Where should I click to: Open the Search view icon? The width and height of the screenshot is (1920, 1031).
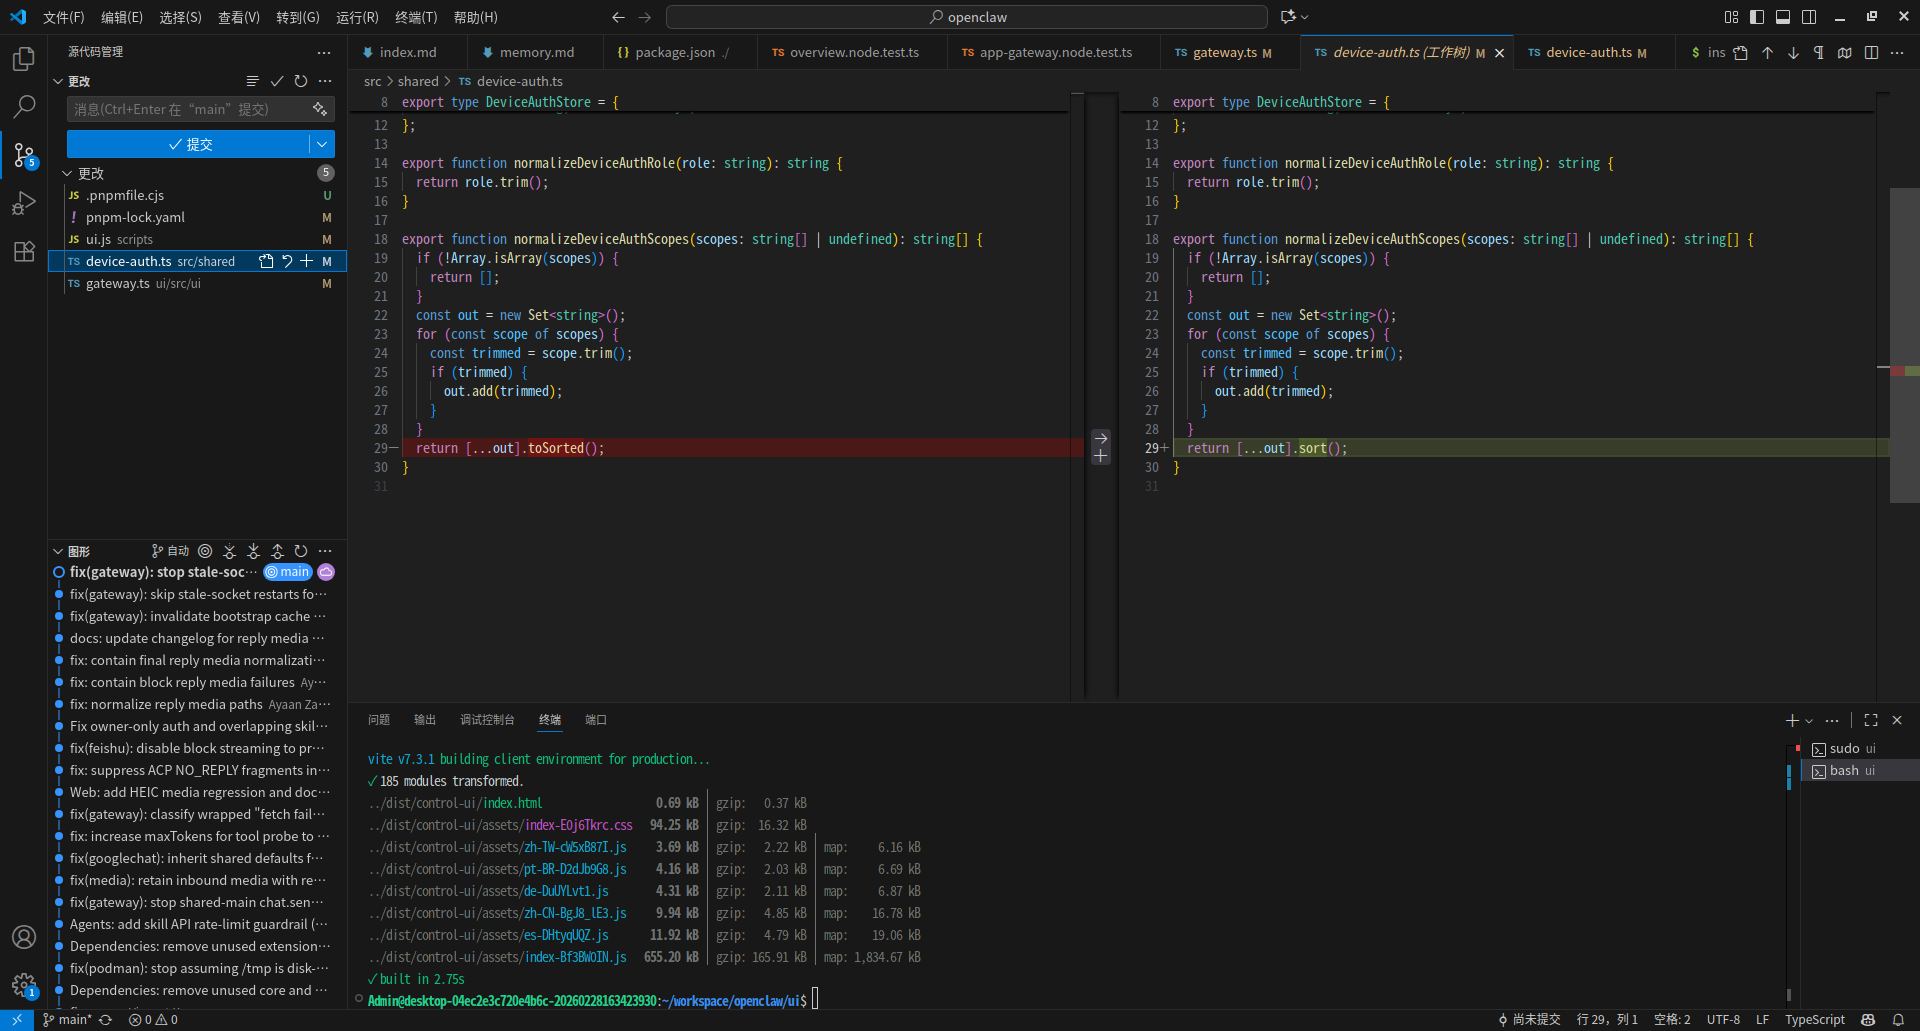[x=24, y=106]
